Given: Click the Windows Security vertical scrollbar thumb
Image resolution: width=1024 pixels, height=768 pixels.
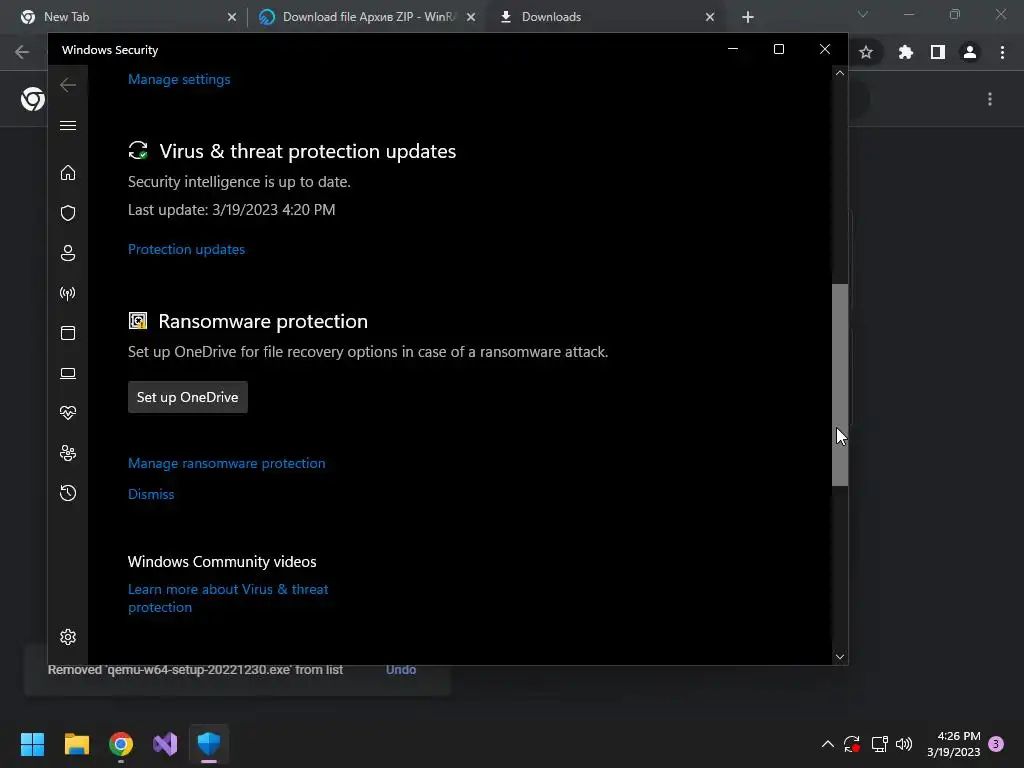Looking at the screenshot, I should [840, 385].
